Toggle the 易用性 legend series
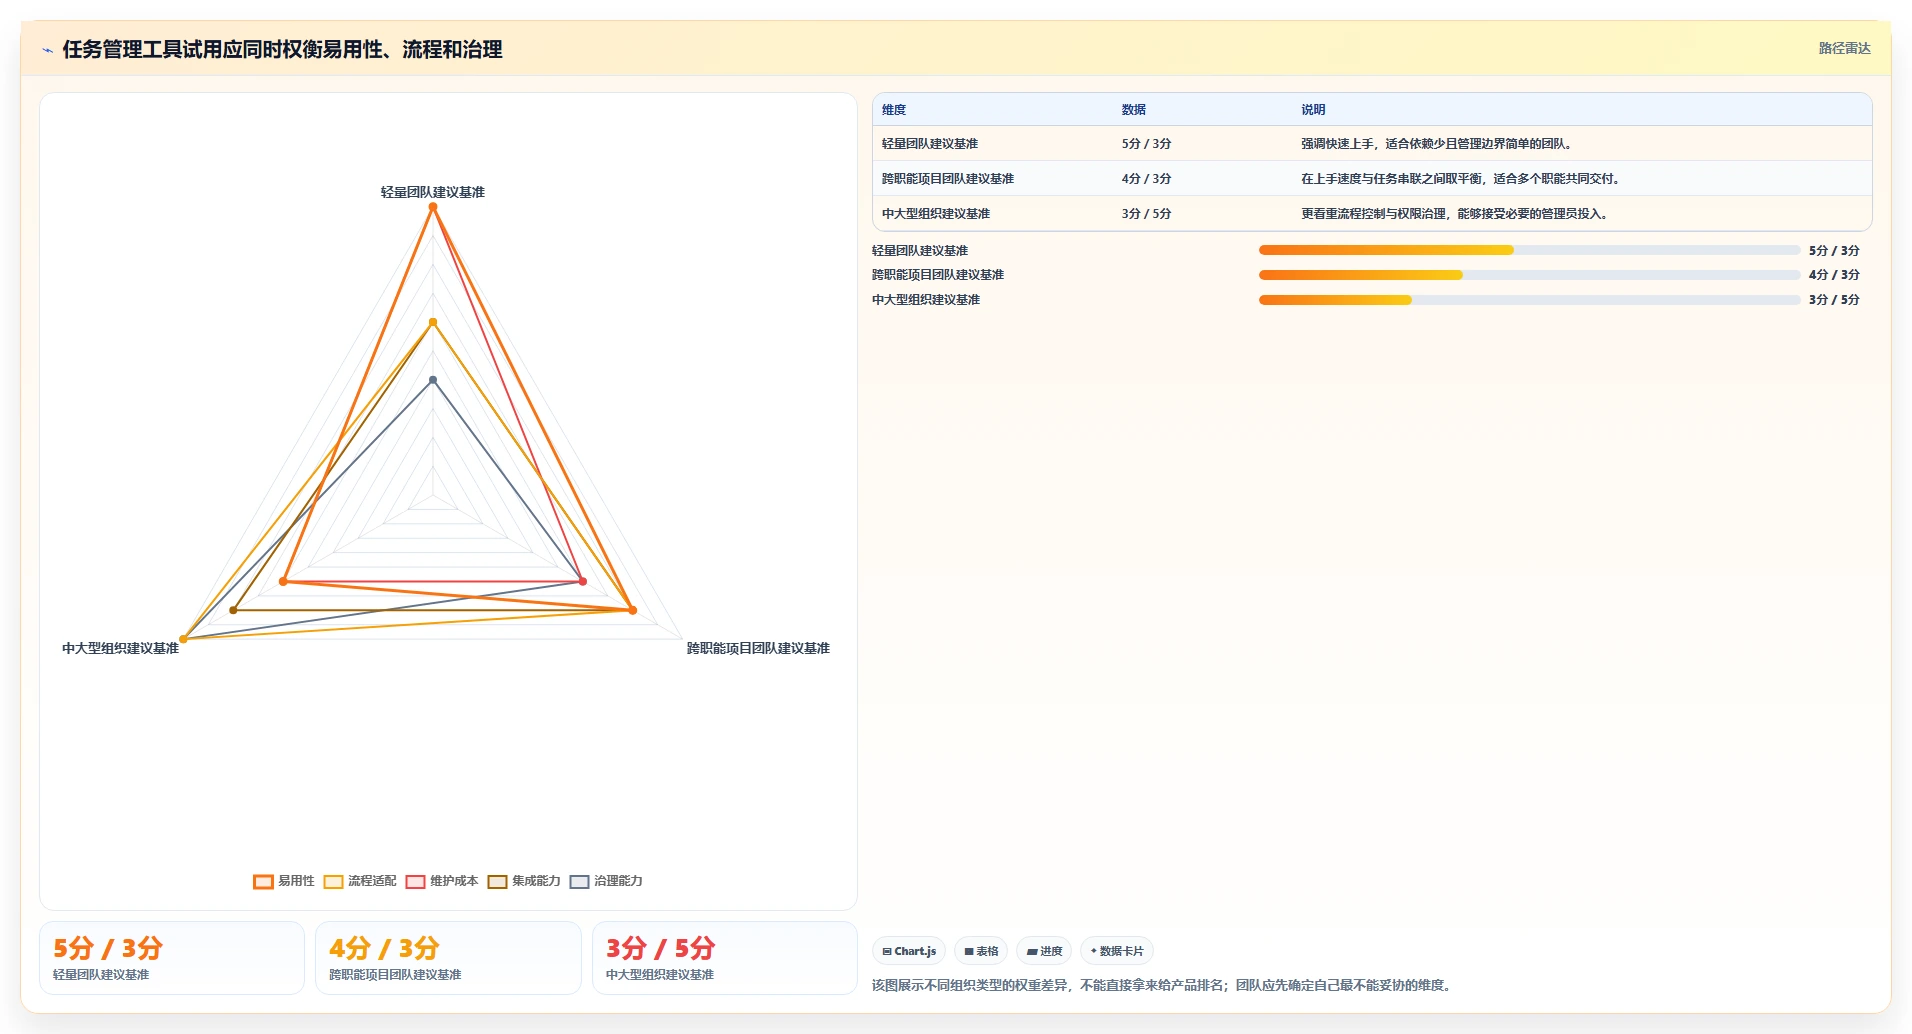The image size is (1912, 1034). click(x=284, y=881)
